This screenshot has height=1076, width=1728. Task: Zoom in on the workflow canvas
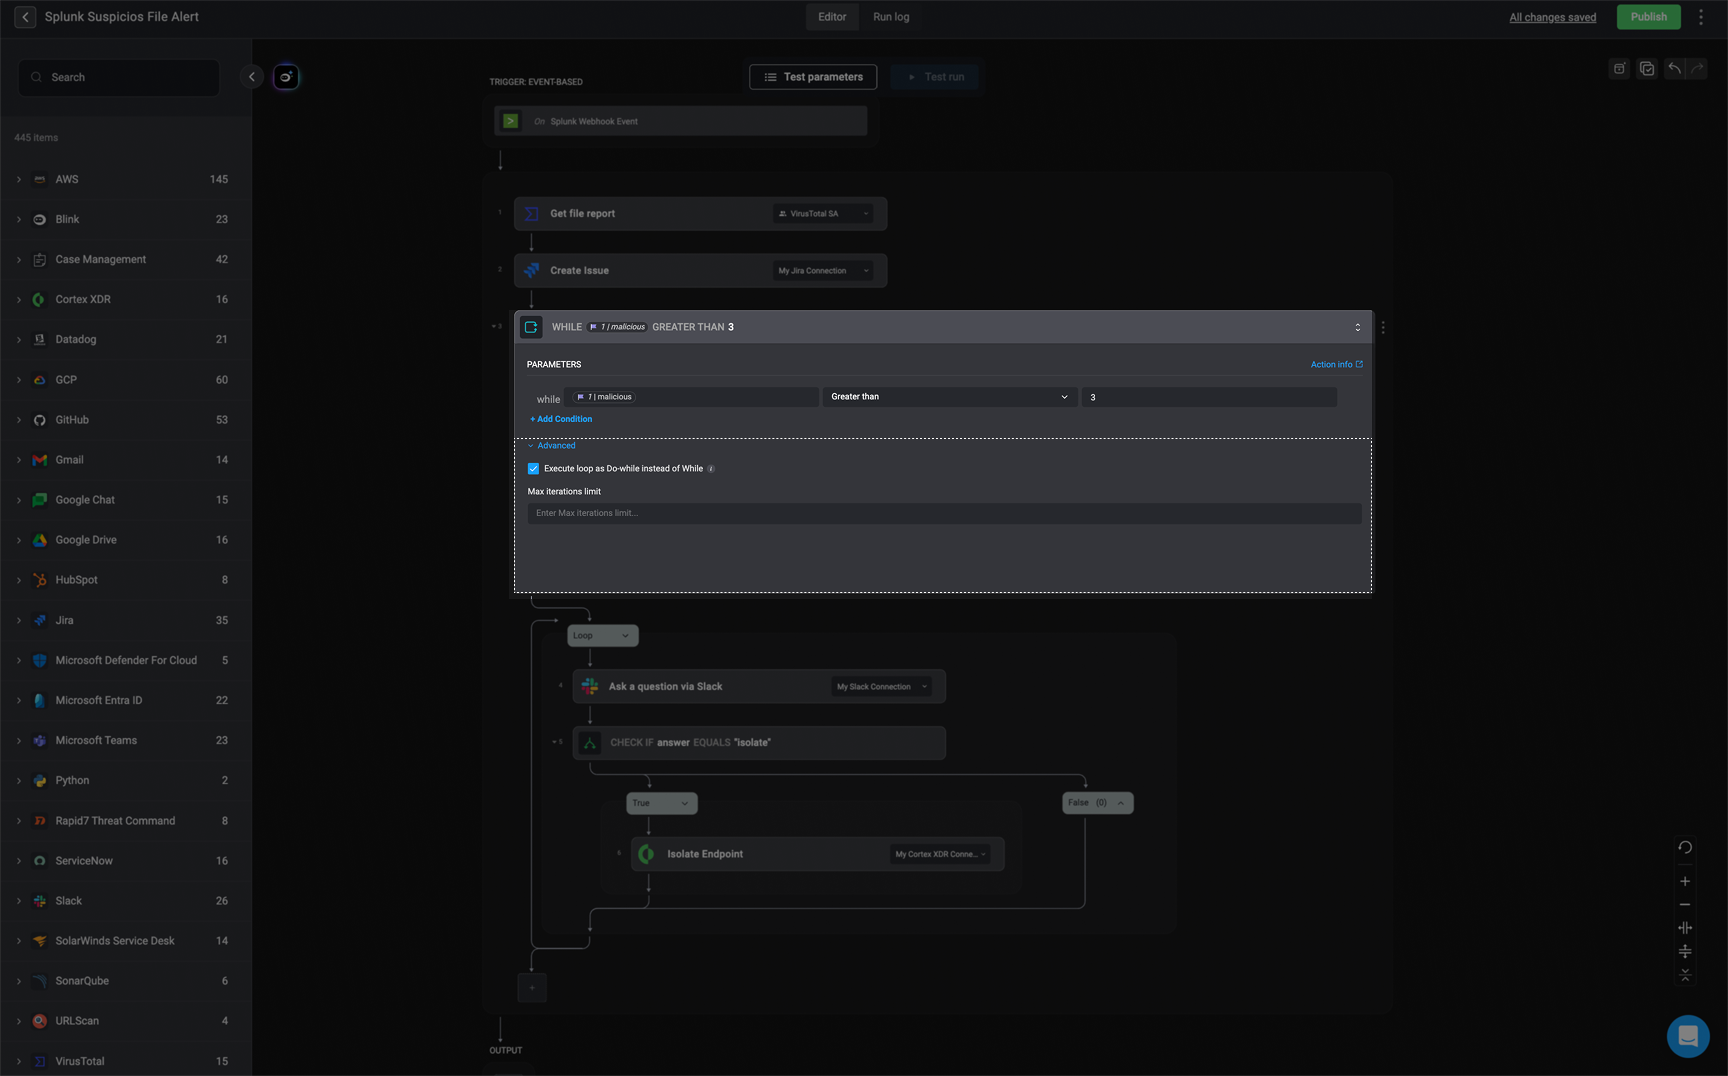coord(1685,881)
